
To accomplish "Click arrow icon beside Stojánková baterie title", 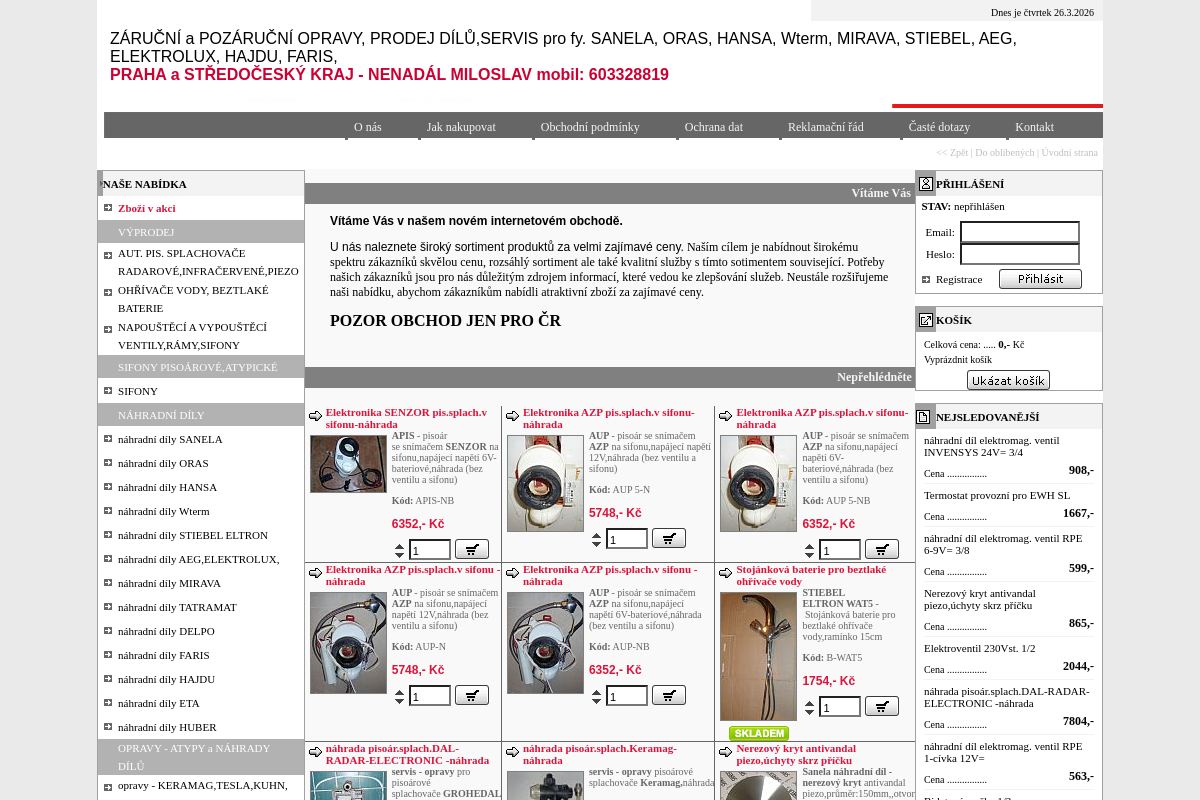I will [726, 573].
